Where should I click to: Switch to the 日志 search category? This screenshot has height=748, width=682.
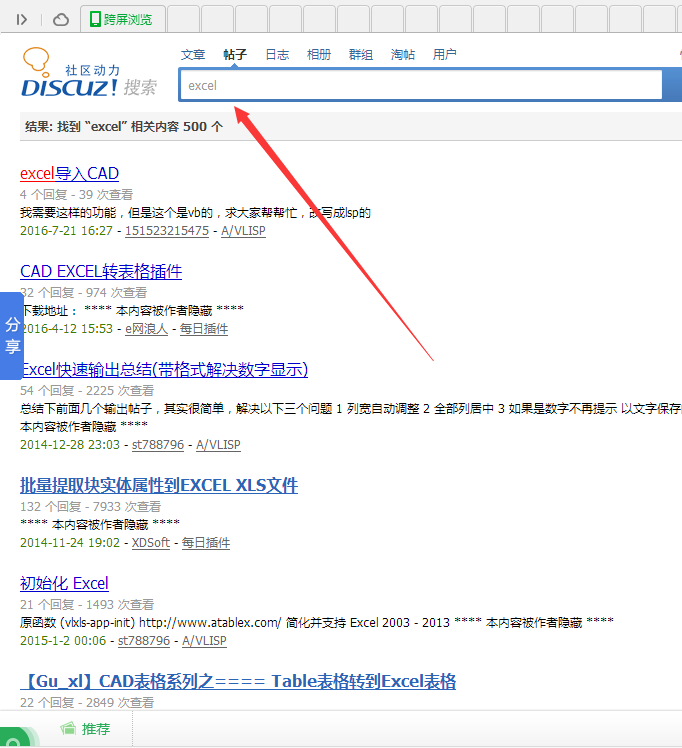(x=277, y=55)
